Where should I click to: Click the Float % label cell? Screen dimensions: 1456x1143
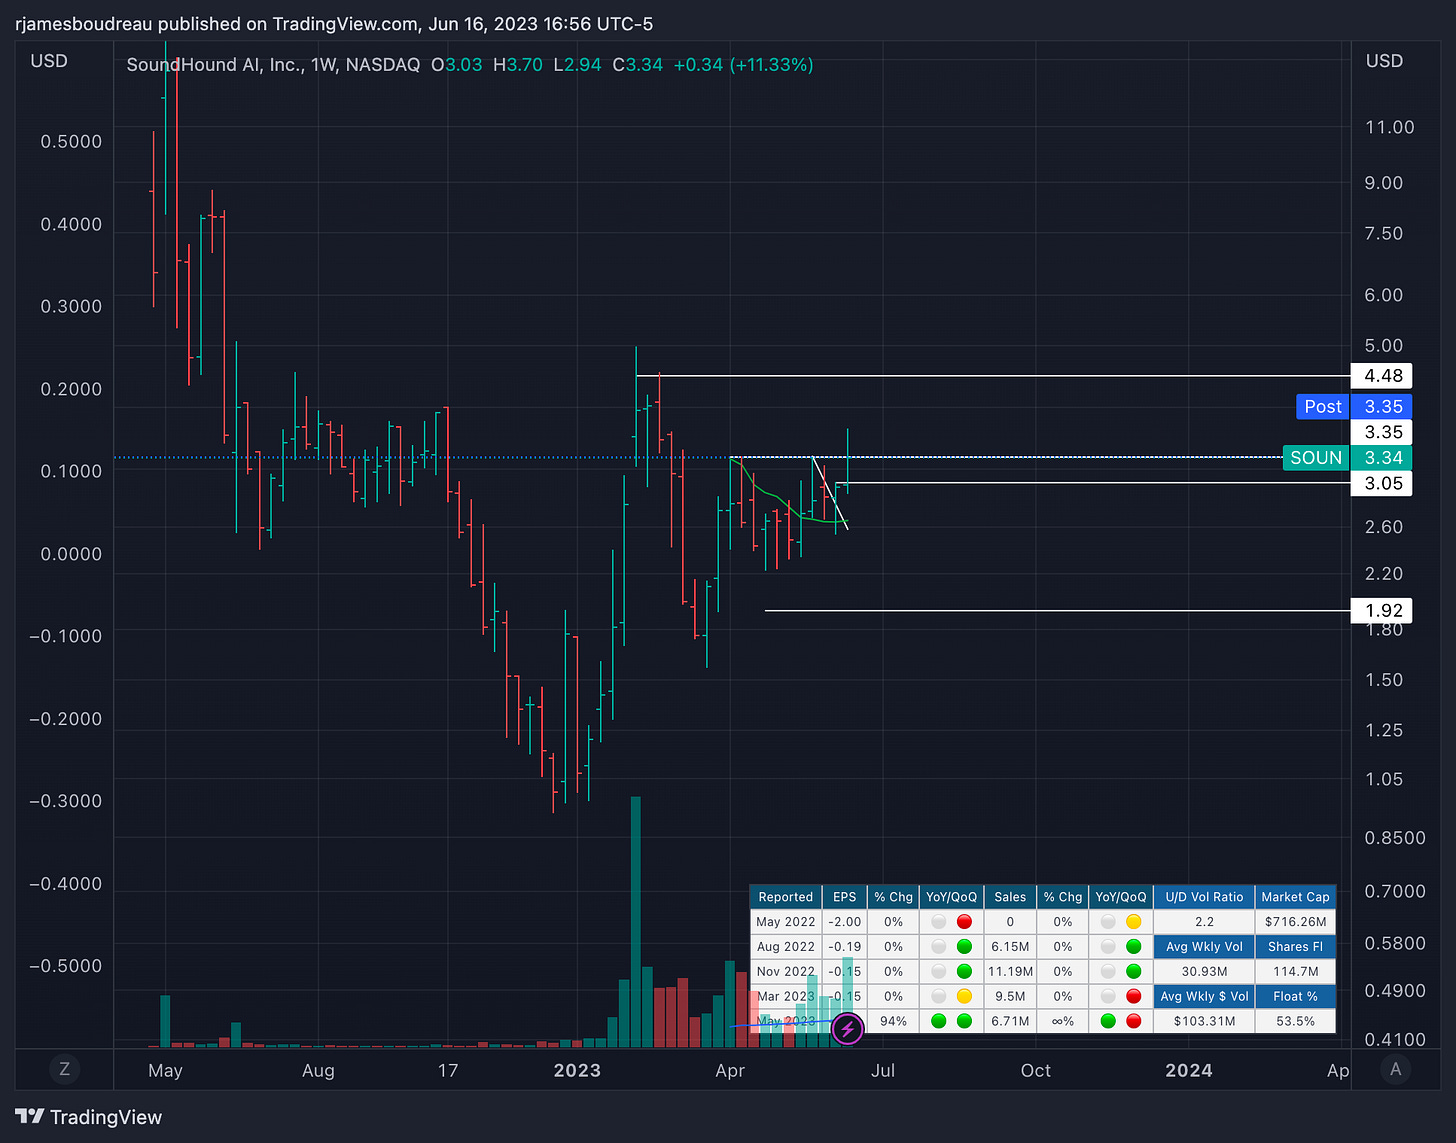(x=1295, y=996)
